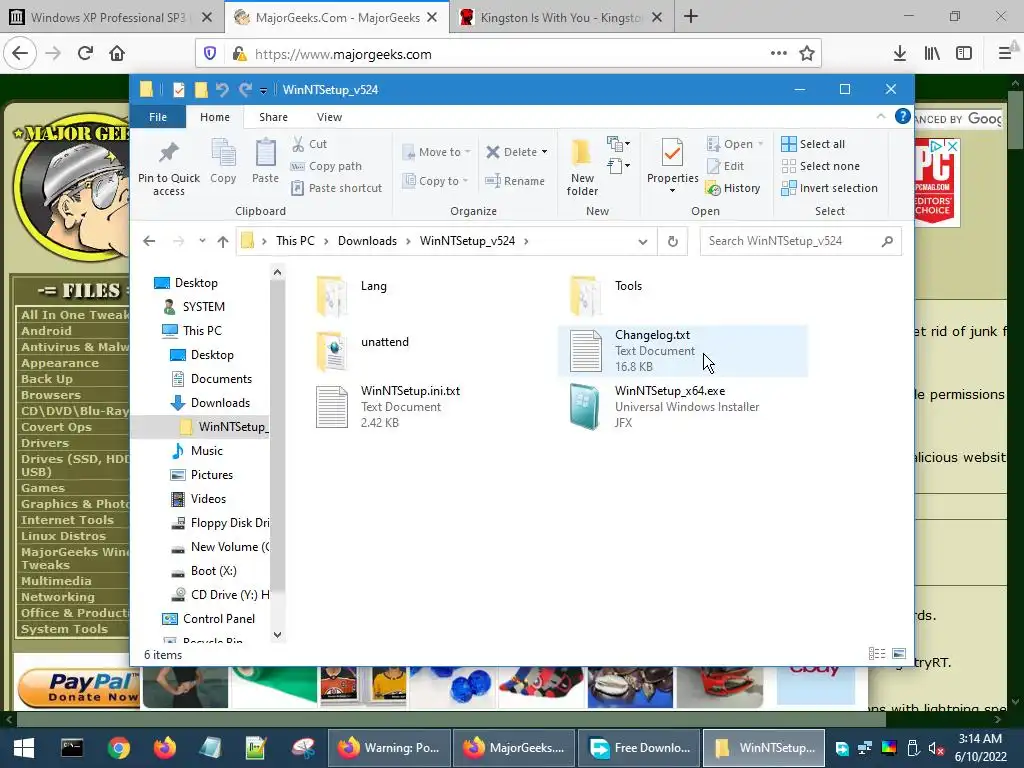Click the Cut scissors command
Screen dimensions: 1024x768
(x=310, y=144)
